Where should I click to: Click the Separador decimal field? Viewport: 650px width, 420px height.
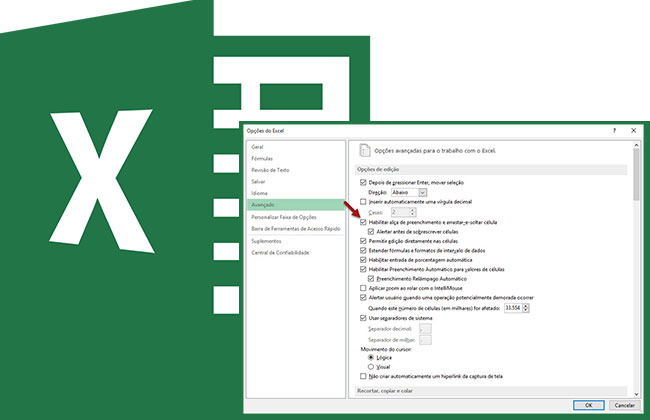(x=425, y=329)
